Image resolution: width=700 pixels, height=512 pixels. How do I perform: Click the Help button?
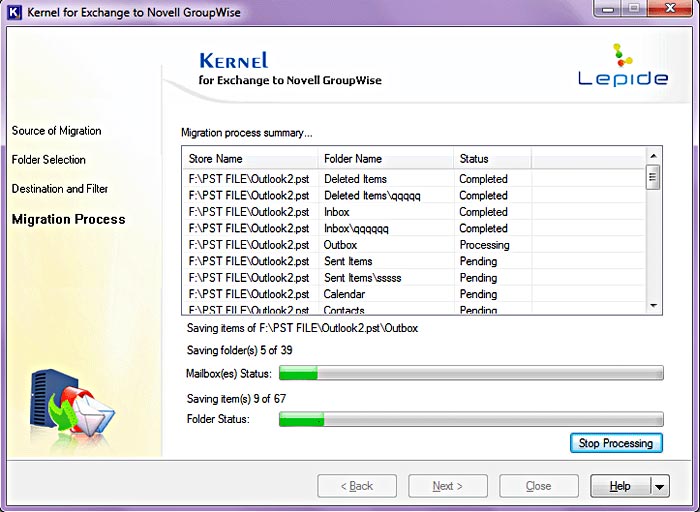click(x=620, y=486)
